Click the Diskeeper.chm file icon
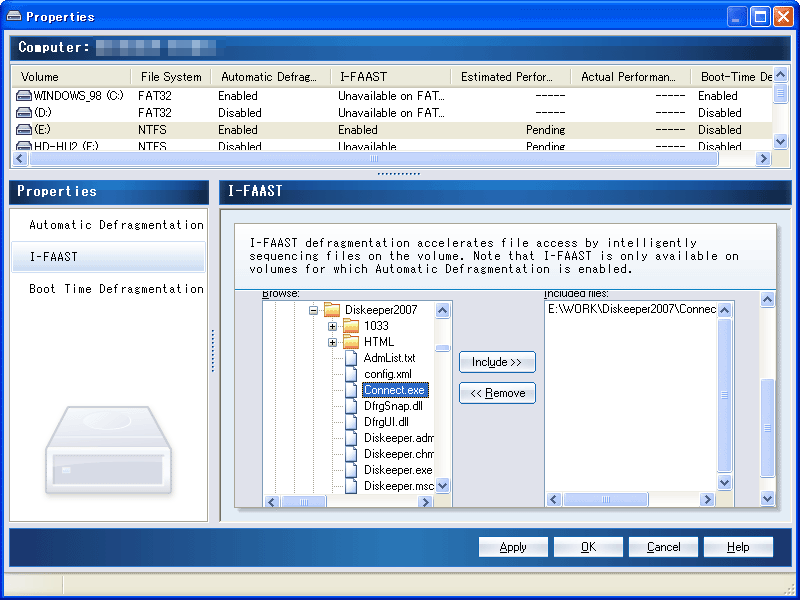Screen dimensions: 800x600 pos(351,454)
